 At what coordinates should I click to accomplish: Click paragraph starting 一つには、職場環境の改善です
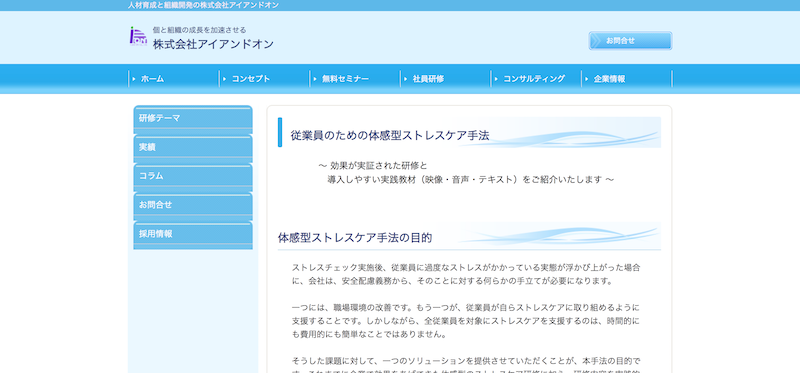[466, 321]
